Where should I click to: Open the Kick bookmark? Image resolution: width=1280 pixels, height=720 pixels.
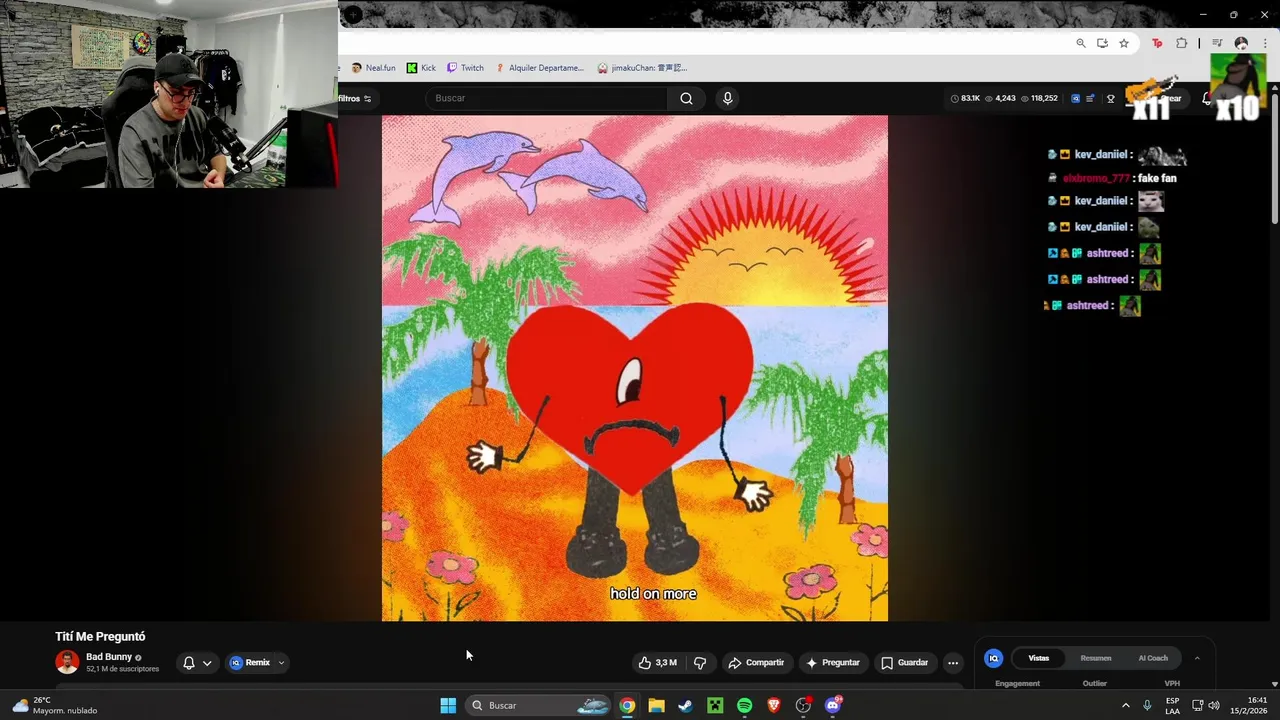421,68
